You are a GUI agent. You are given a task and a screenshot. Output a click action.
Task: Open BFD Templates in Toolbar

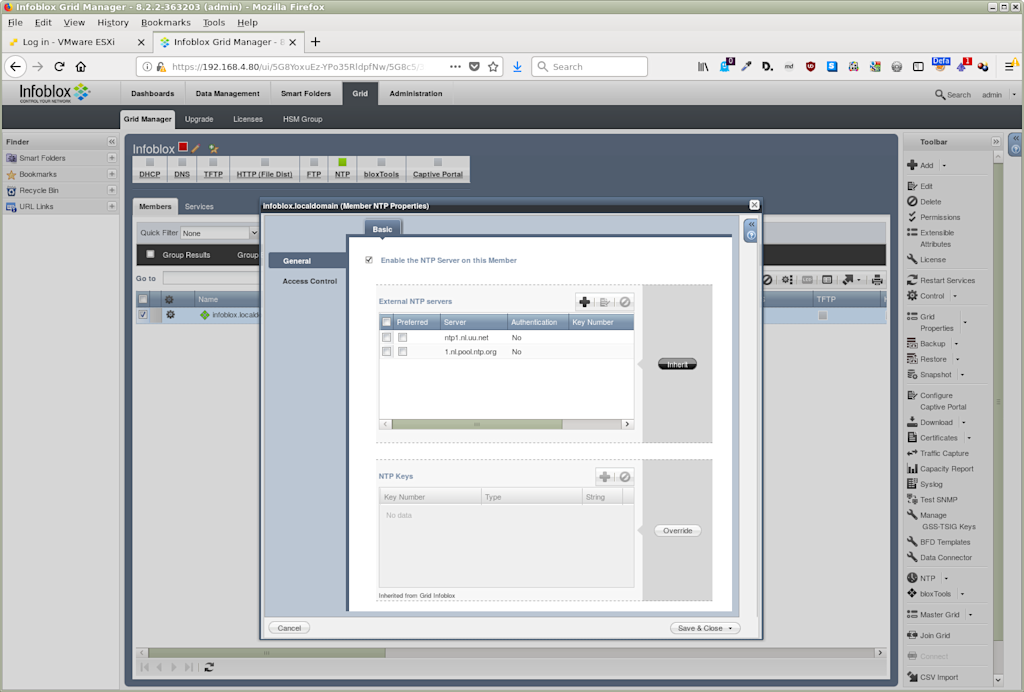(938, 542)
